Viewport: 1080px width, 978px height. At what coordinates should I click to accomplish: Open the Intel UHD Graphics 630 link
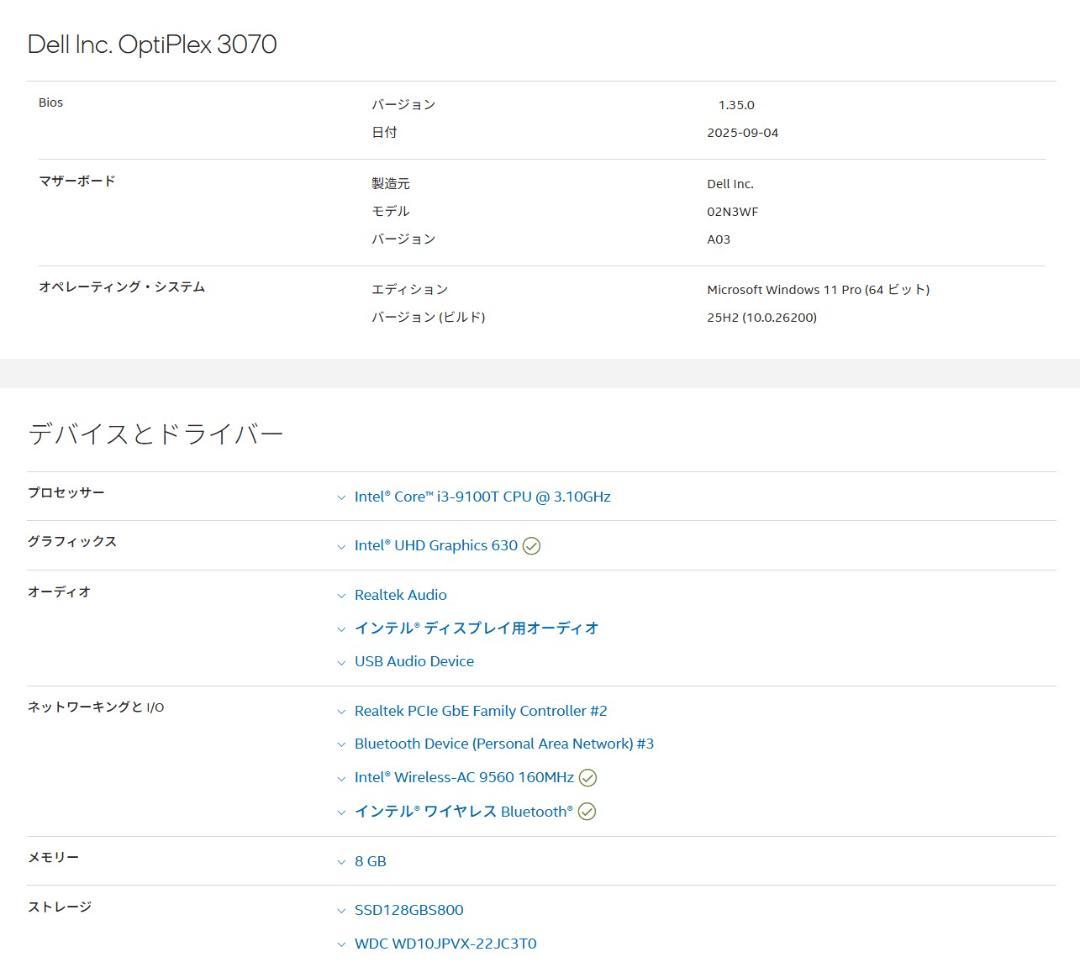435,545
